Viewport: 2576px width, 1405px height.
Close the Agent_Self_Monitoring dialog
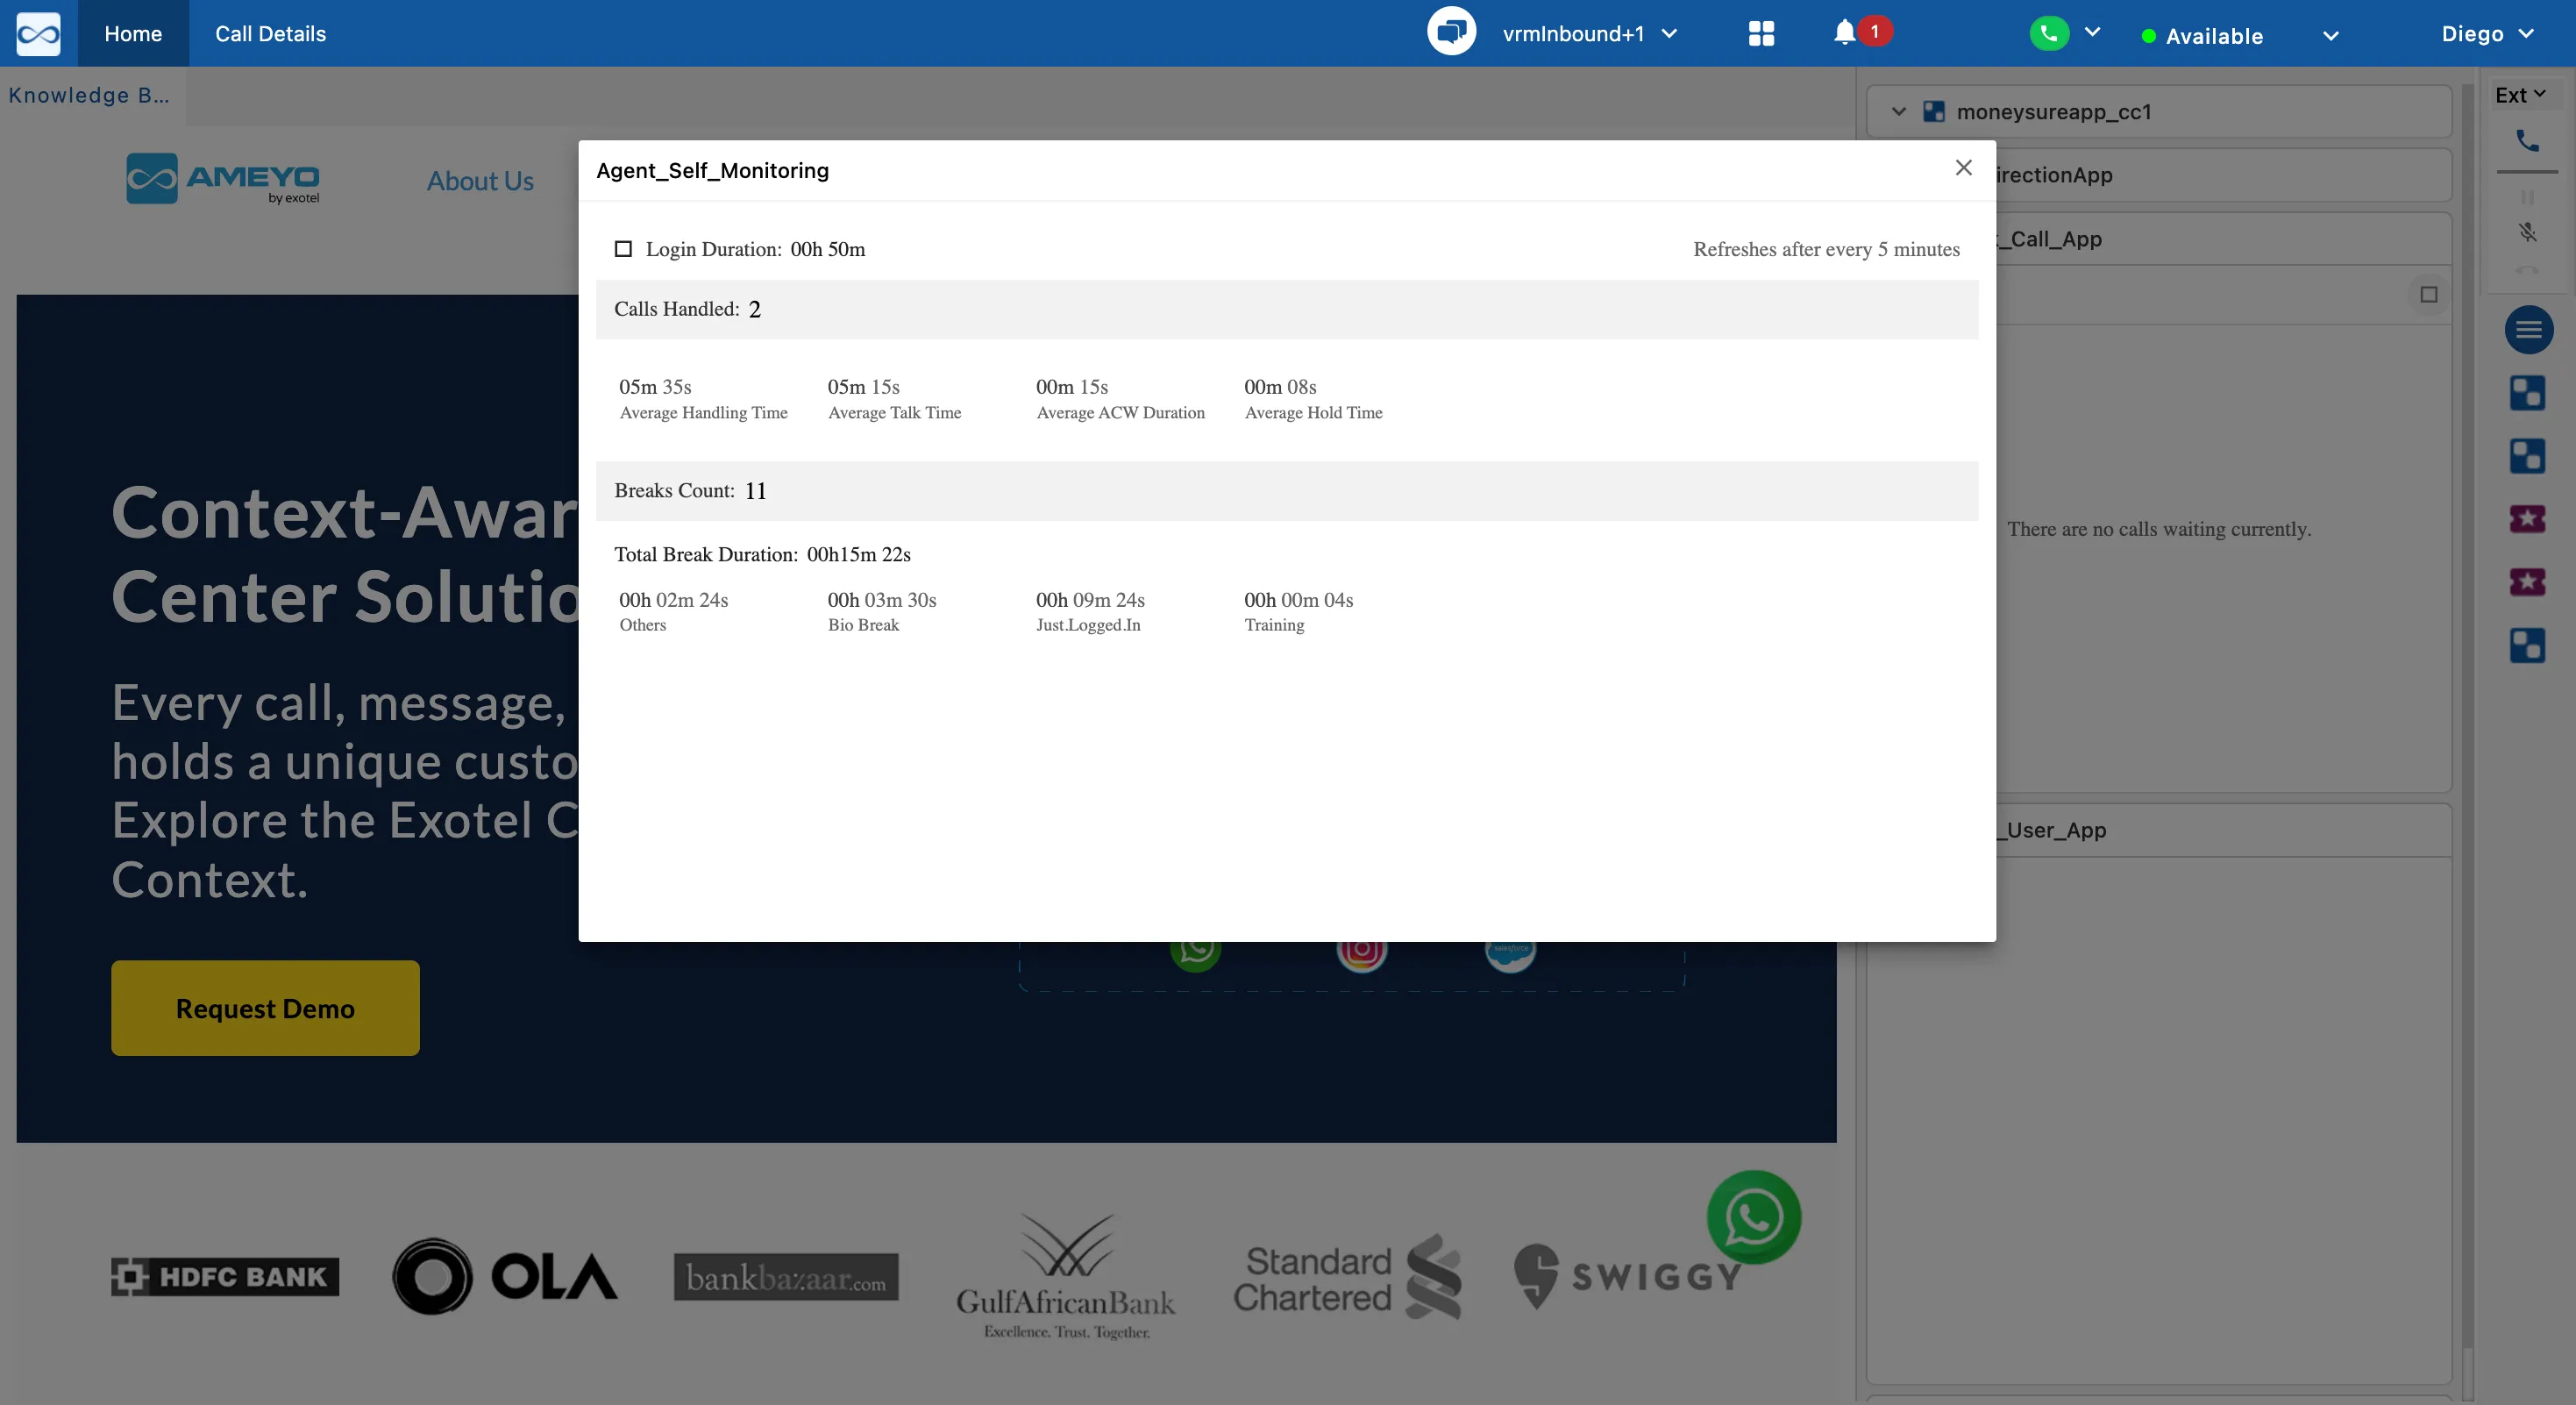1963,168
